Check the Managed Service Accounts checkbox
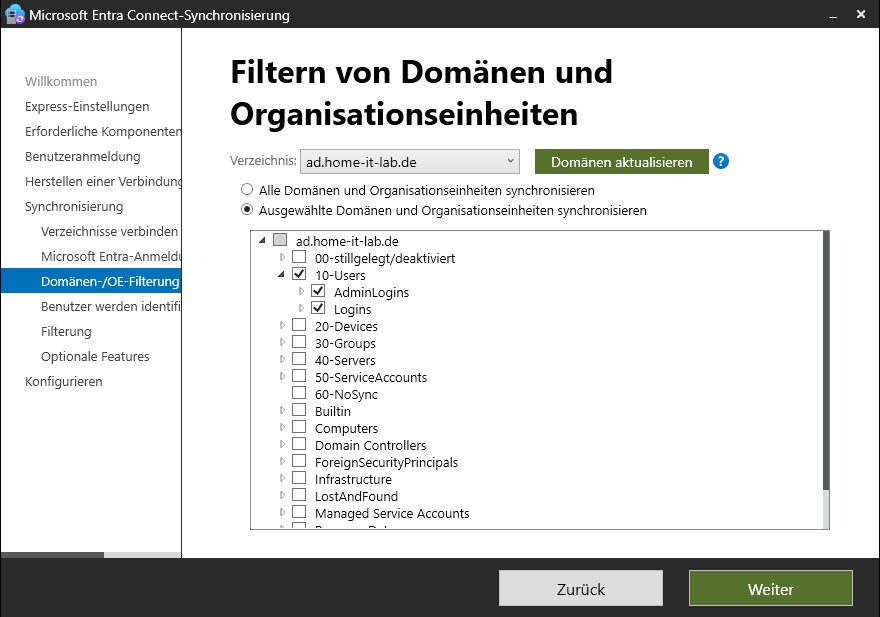The height and width of the screenshot is (617, 880). (x=299, y=511)
